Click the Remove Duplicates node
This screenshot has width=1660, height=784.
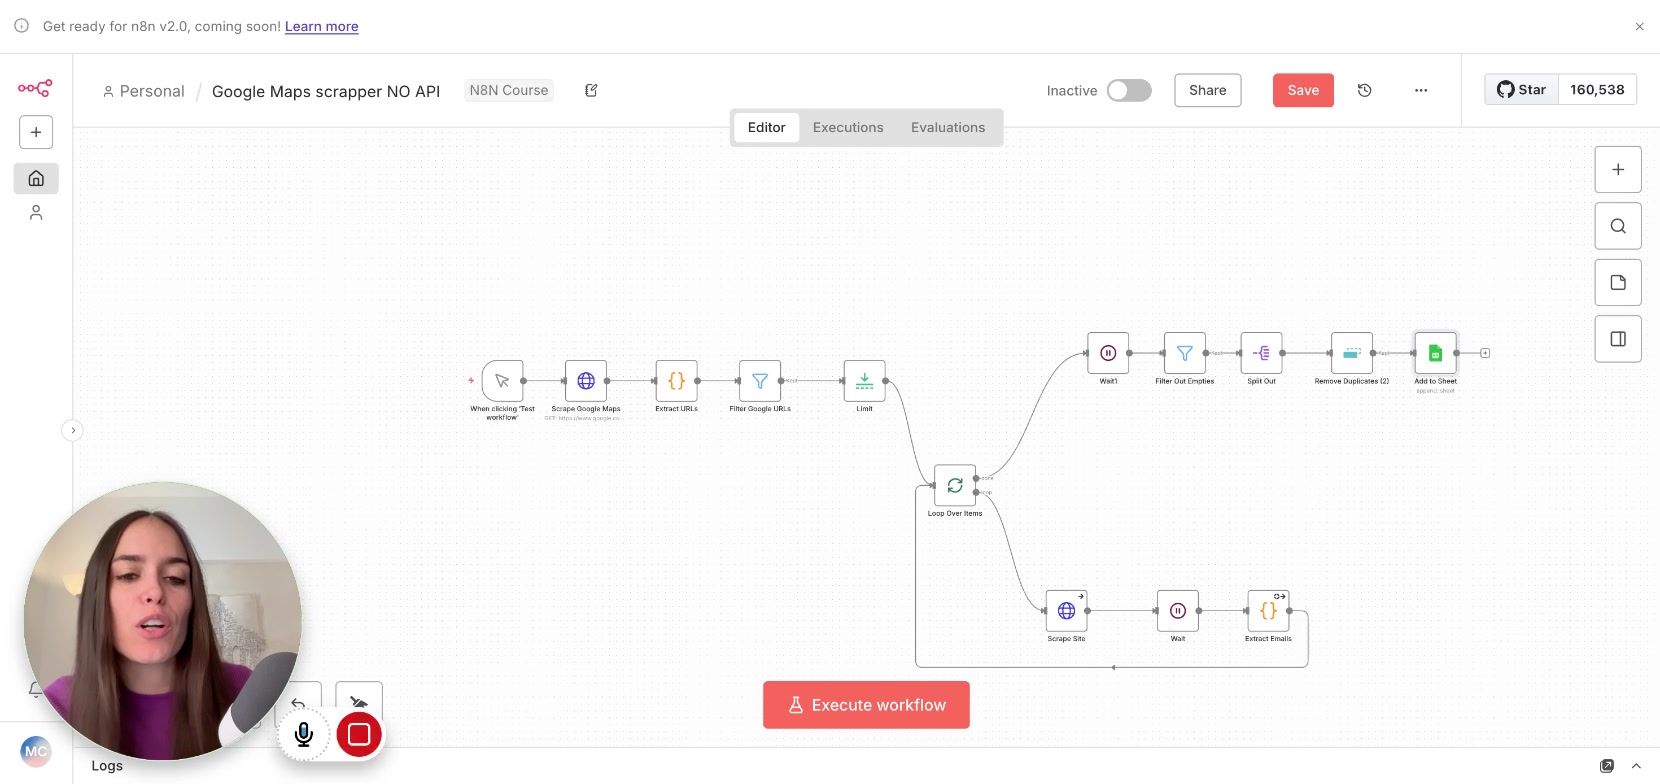tap(1351, 353)
